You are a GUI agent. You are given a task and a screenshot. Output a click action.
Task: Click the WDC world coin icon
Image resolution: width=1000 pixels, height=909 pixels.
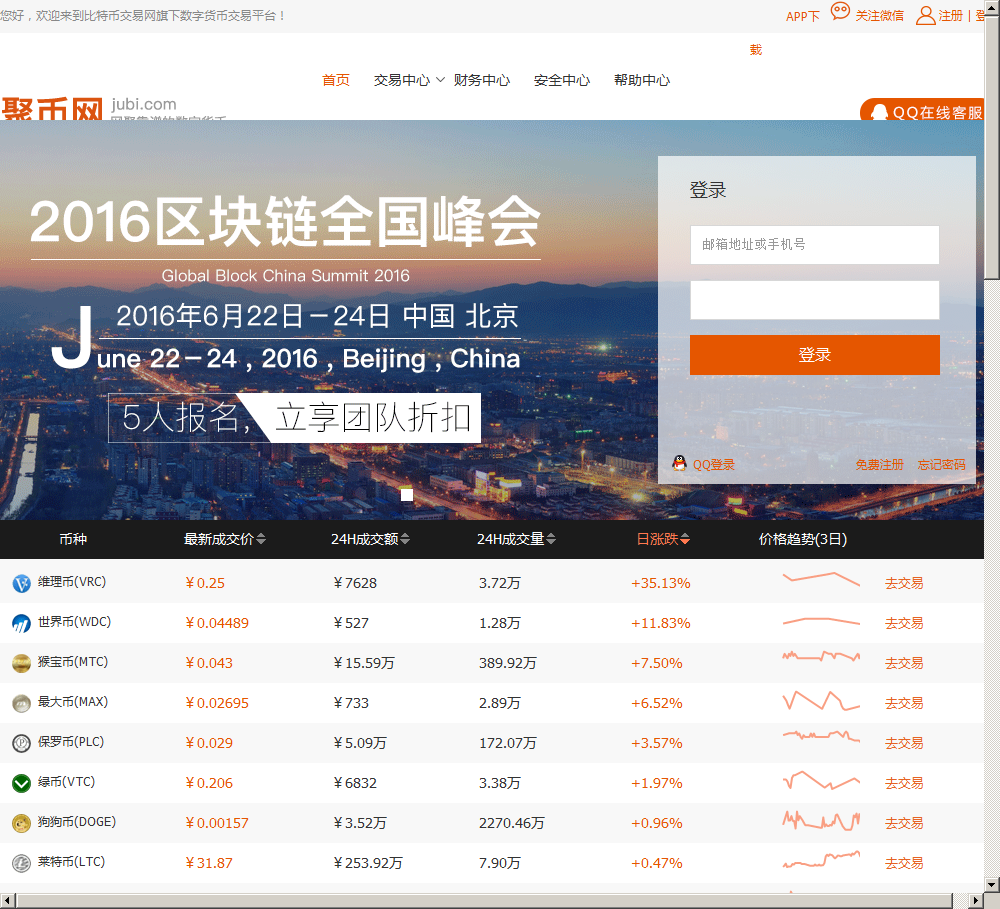[x=22, y=623]
